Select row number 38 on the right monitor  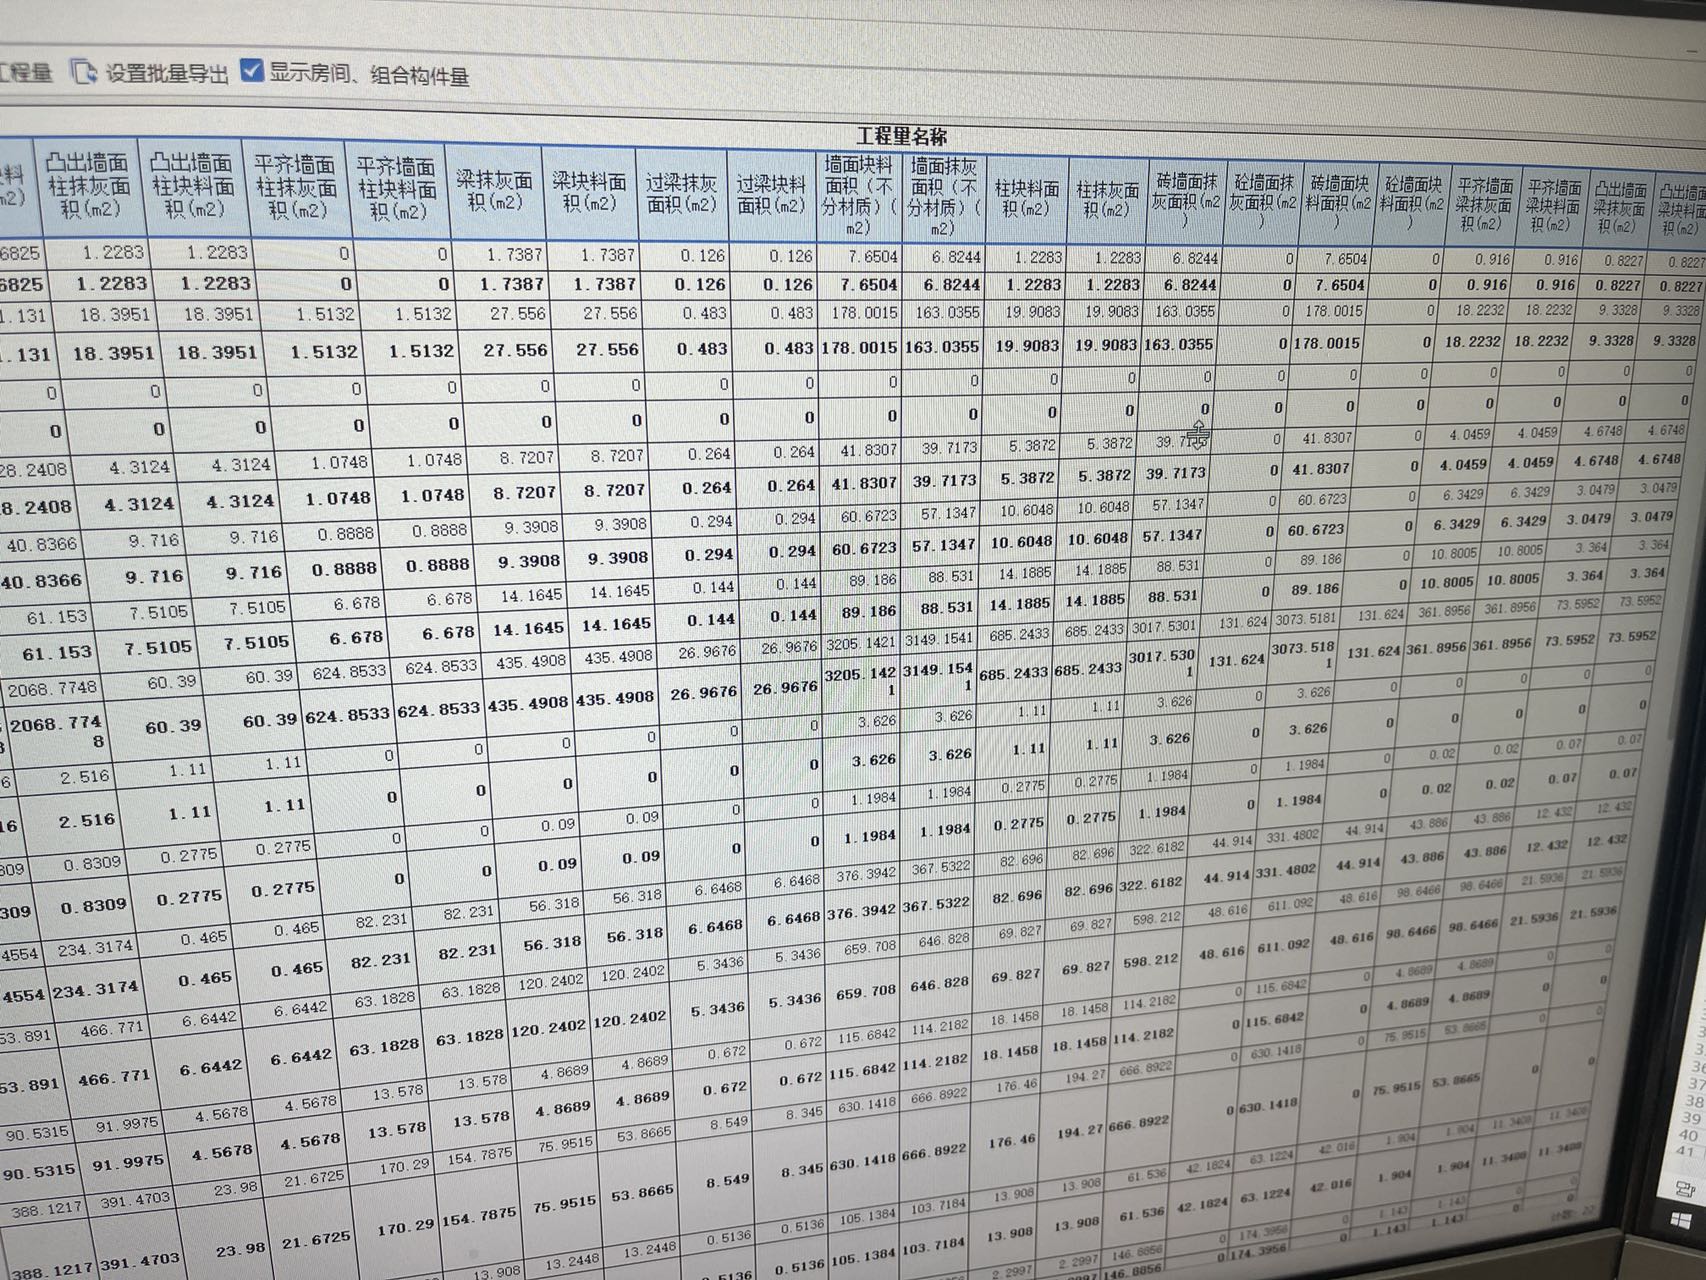pos(1694,1101)
